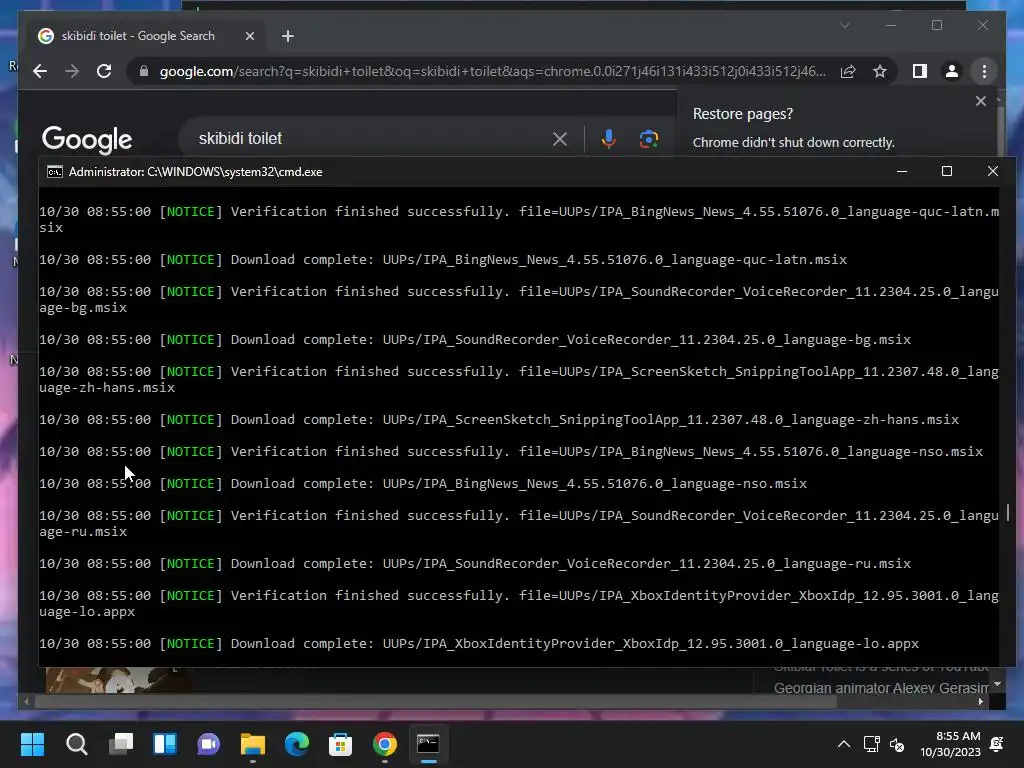This screenshot has width=1024, height=768.
Task: Click Chrome page scroll down arrow
Action: 997,684
